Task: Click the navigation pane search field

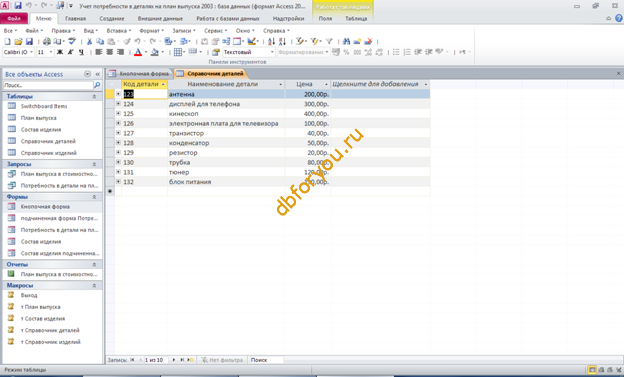Action: pyautogui.click(x=48, y=85)
